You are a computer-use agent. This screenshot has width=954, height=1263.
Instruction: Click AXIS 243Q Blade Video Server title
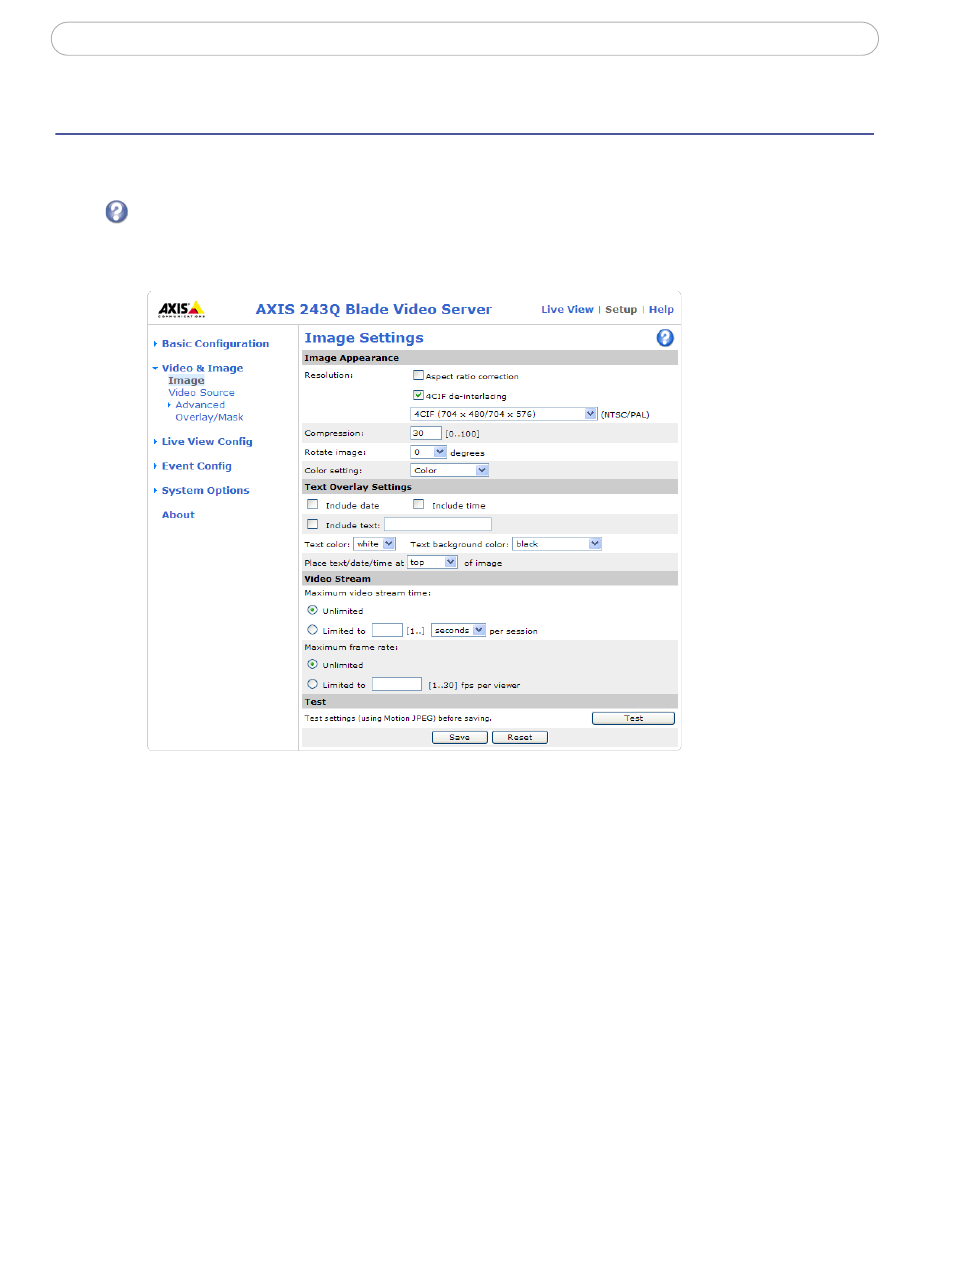pyautogui.click(x=374, y=310)
